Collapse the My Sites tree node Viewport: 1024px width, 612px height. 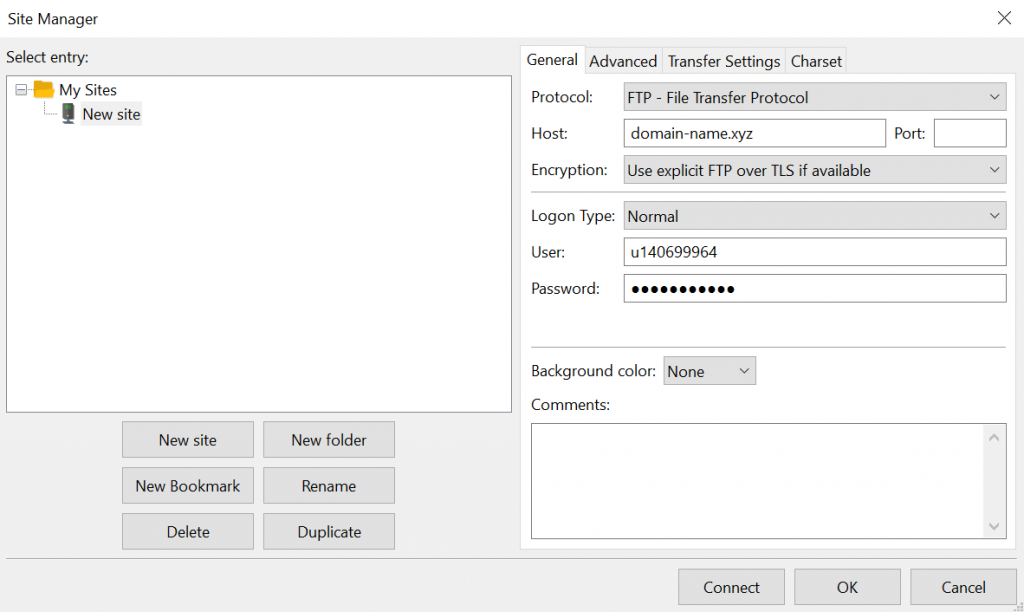pyautogui.click(x=21, y=90)
